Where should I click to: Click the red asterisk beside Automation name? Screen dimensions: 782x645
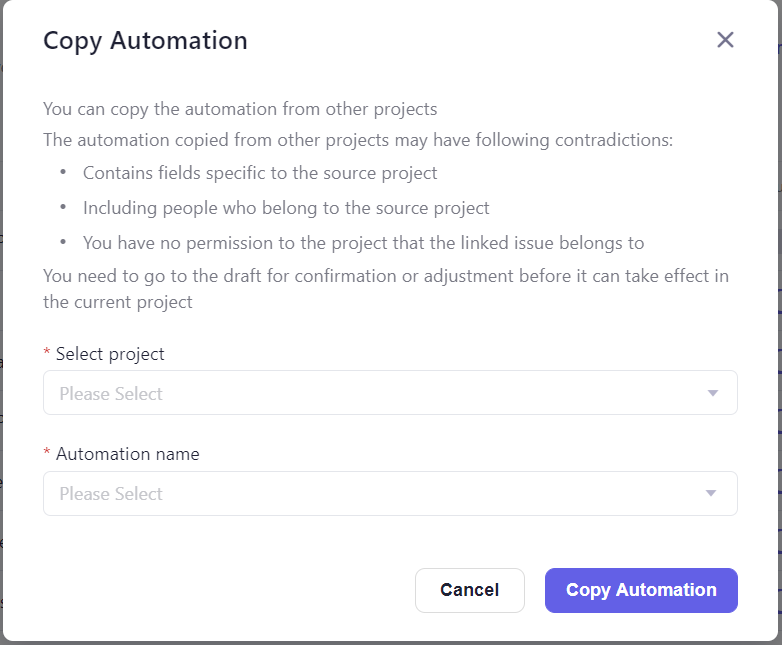click(47, 455)
